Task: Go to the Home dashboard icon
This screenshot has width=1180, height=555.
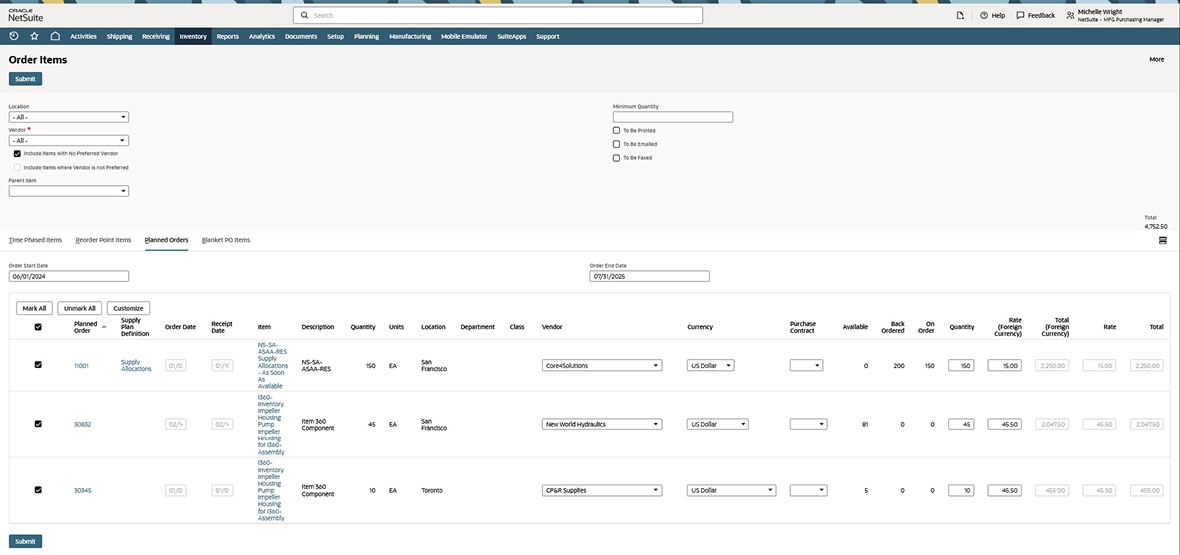Action: pyautogui.click(x=55, y=36)
